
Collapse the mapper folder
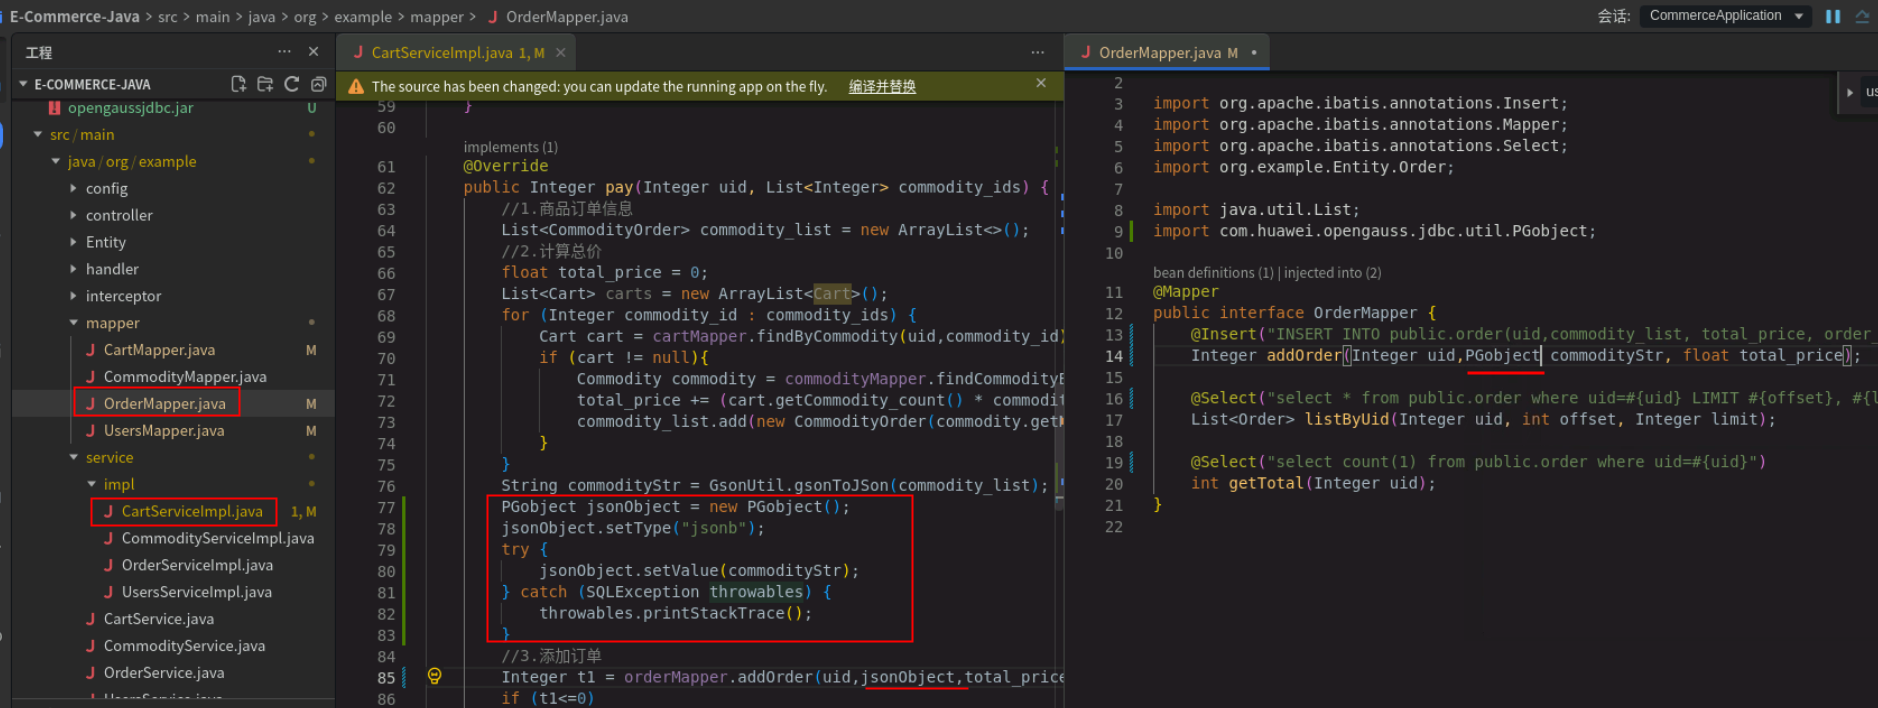[73, 323]
